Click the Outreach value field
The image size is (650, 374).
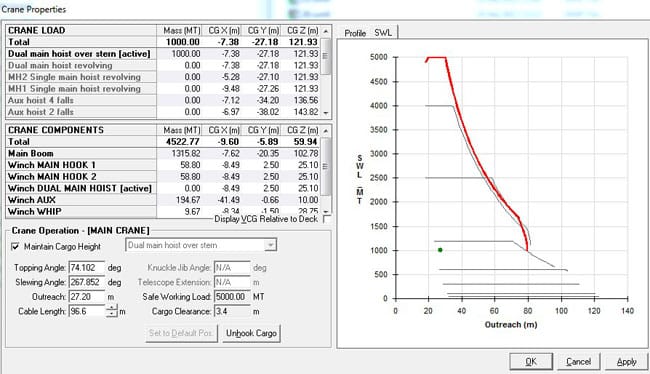(x=87, y=297)
